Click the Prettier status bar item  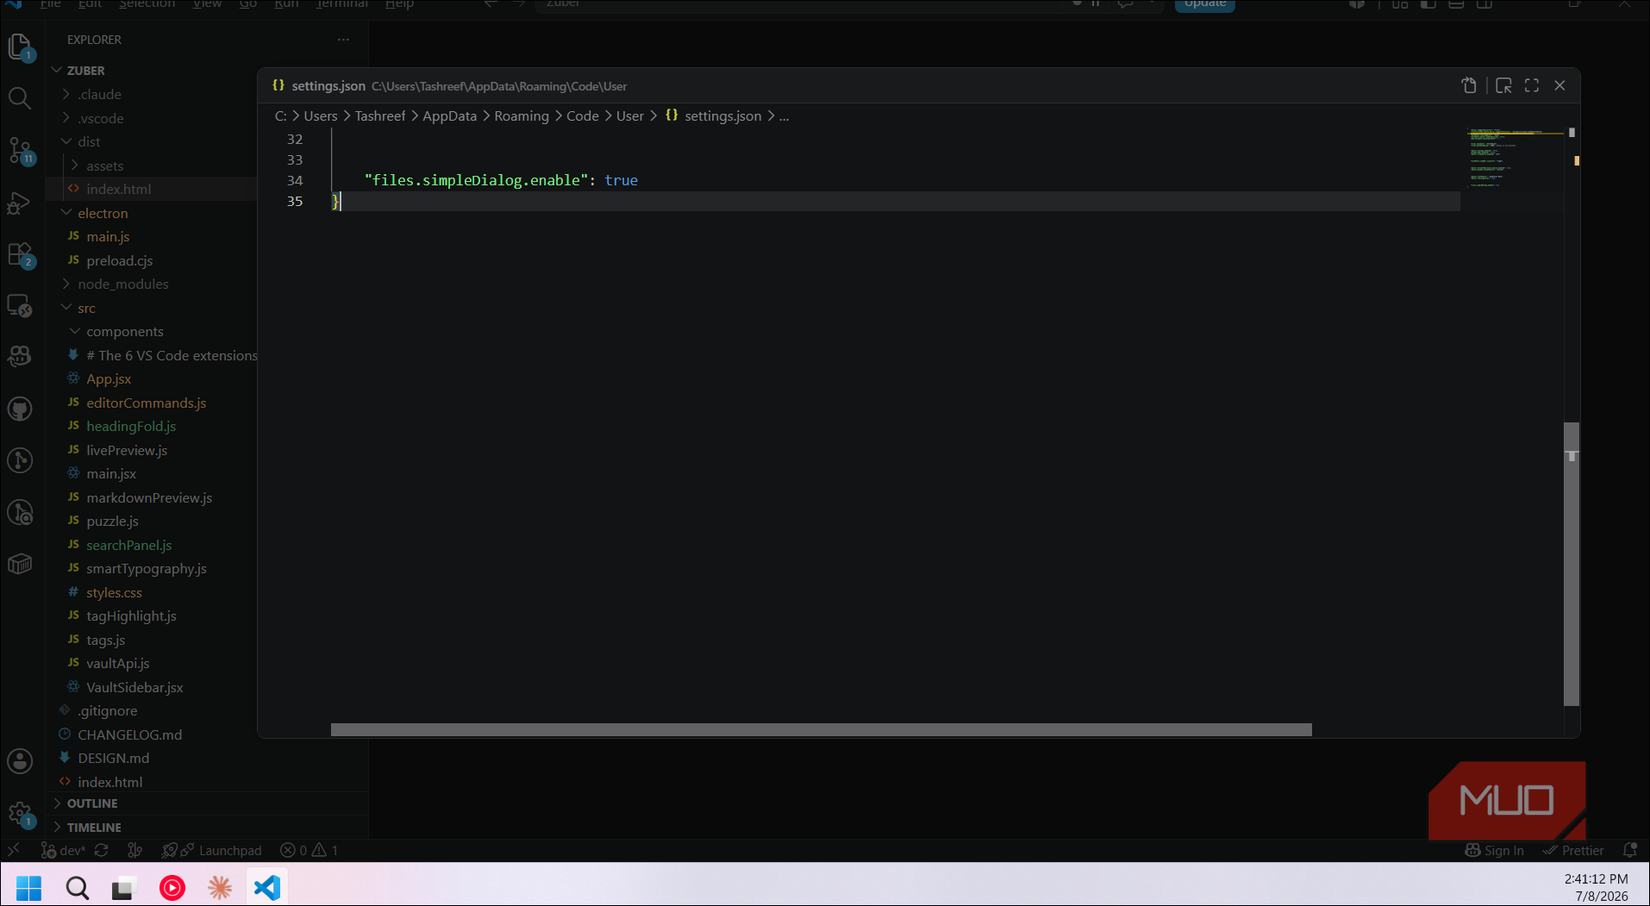coord(1573,850)
